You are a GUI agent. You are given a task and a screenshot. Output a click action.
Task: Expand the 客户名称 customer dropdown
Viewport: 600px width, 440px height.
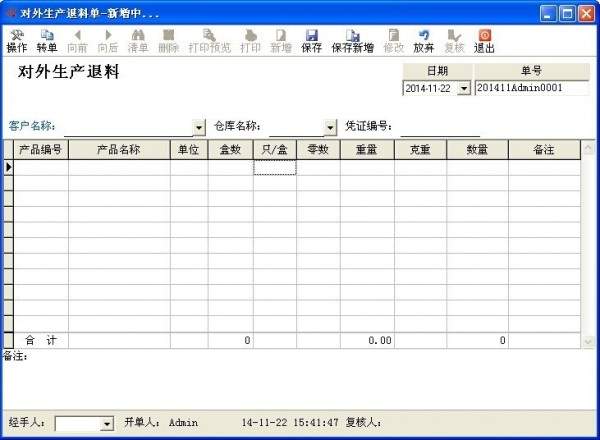[199, 127]
